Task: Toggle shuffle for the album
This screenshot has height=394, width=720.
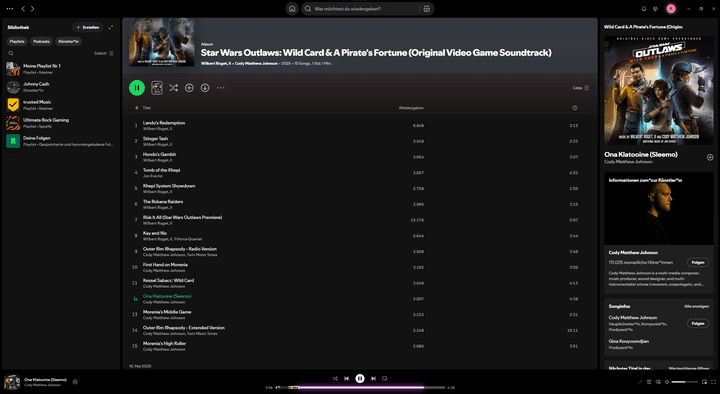Action: point(173,88)
